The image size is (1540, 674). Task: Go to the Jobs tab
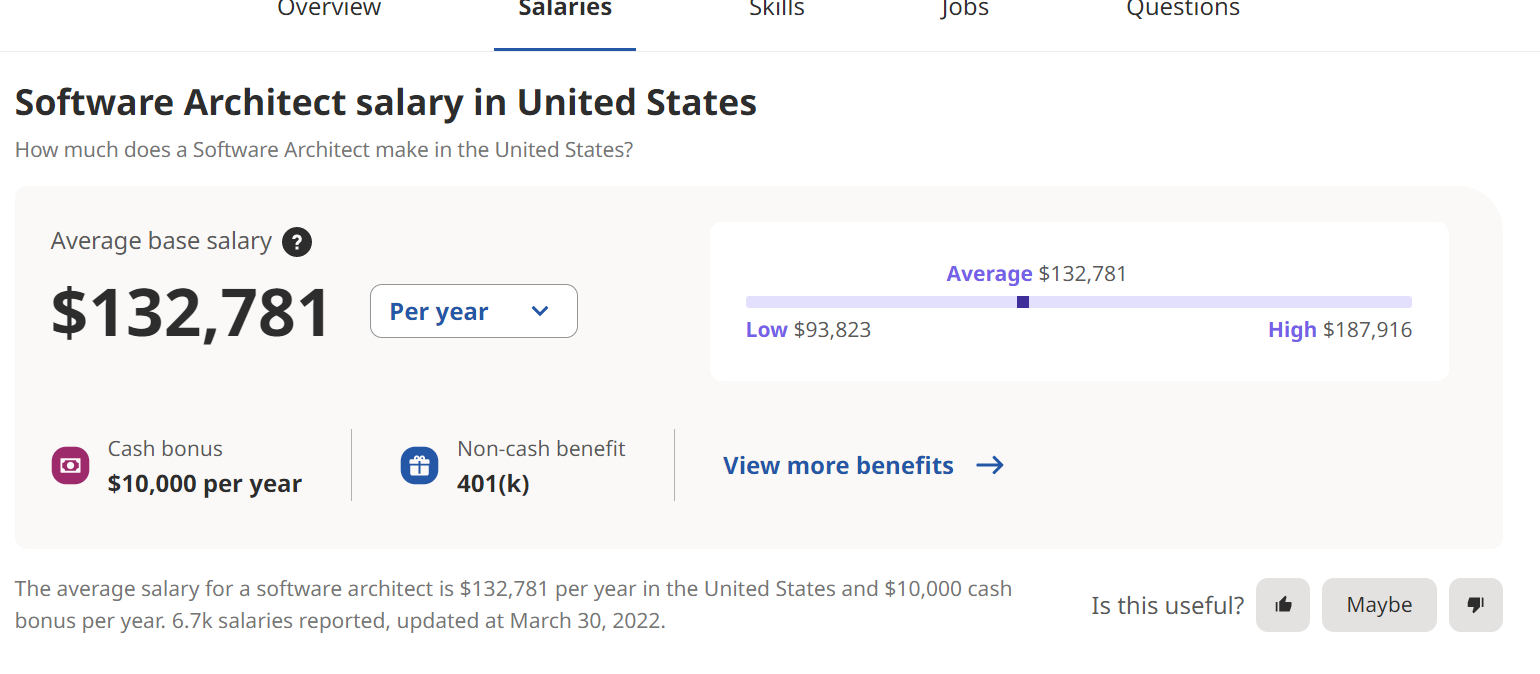click(965, 10)
